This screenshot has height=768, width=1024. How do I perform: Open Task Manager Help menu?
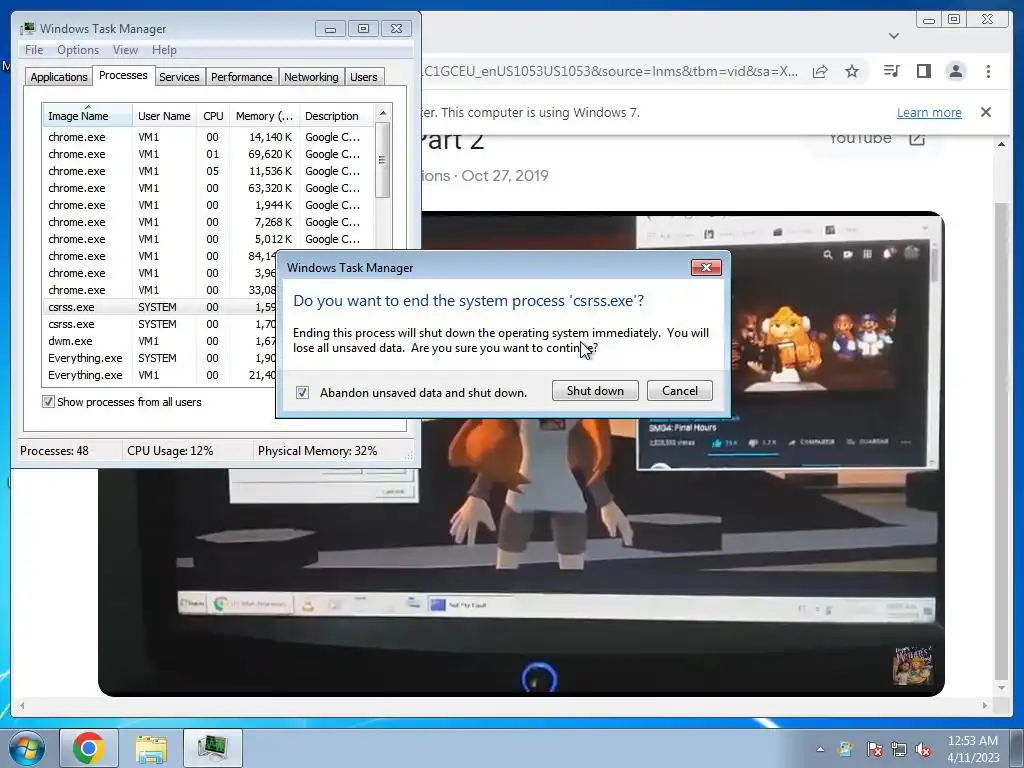coord(164,50)
